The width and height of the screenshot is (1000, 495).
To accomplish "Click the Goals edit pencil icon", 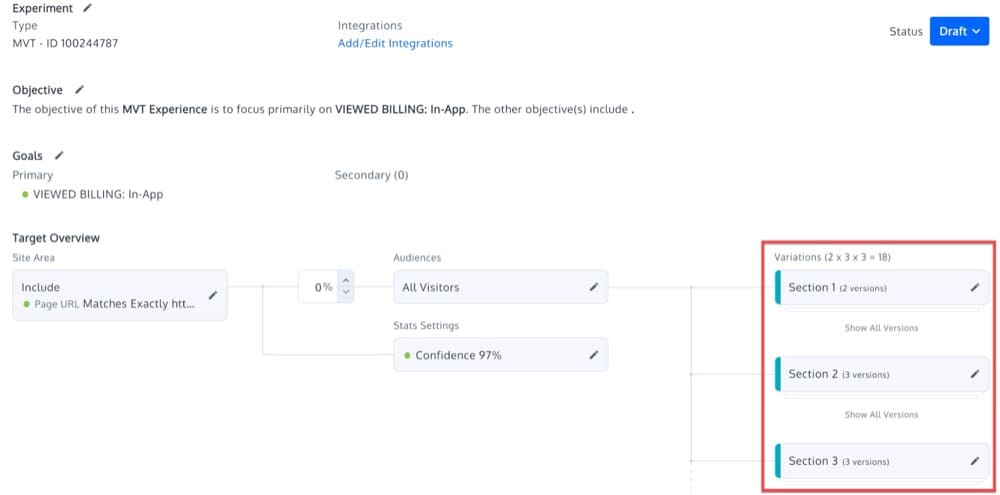I will 59,155.
